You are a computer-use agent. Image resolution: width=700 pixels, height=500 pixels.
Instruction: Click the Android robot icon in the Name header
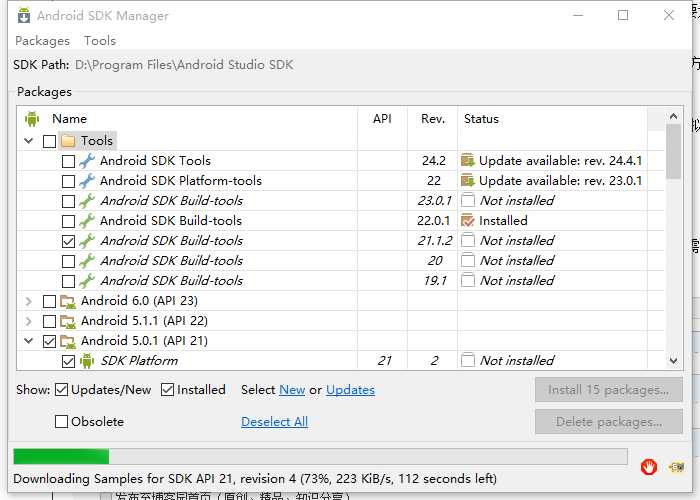coord(32,119)
